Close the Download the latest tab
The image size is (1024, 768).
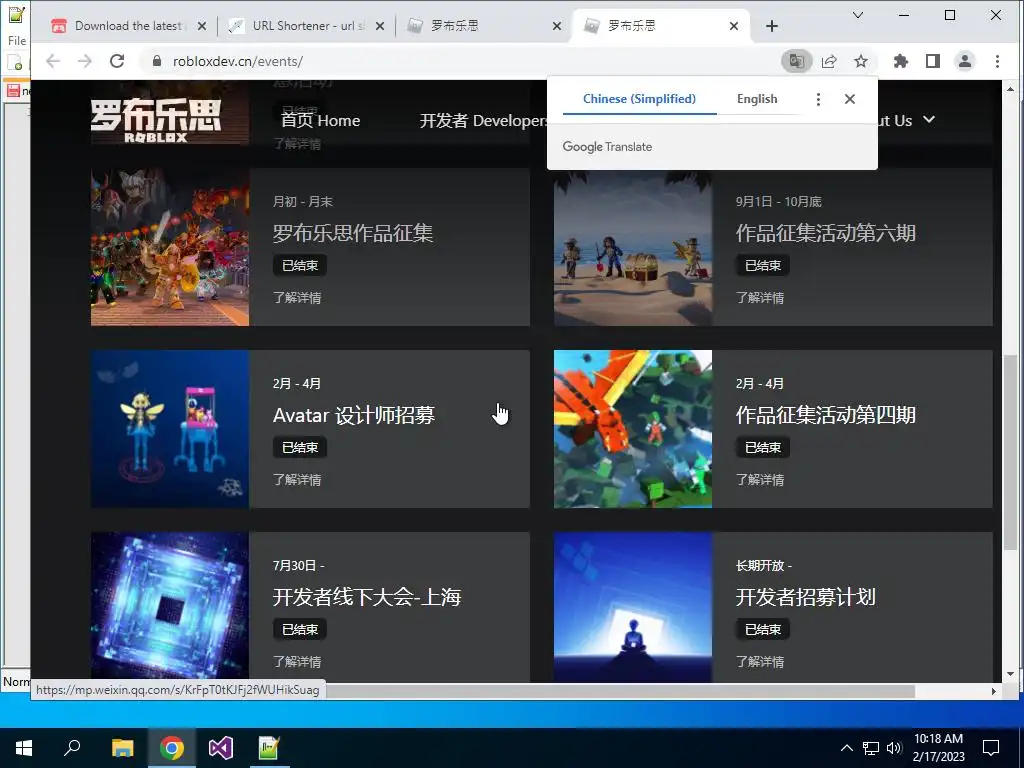coord(202,26)
